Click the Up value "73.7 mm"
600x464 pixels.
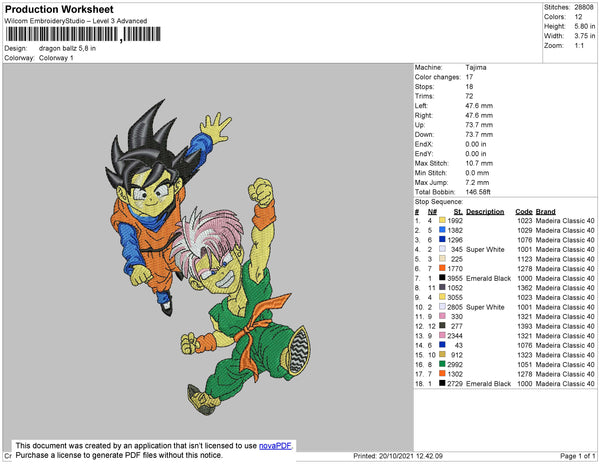[x=479, y=125]
